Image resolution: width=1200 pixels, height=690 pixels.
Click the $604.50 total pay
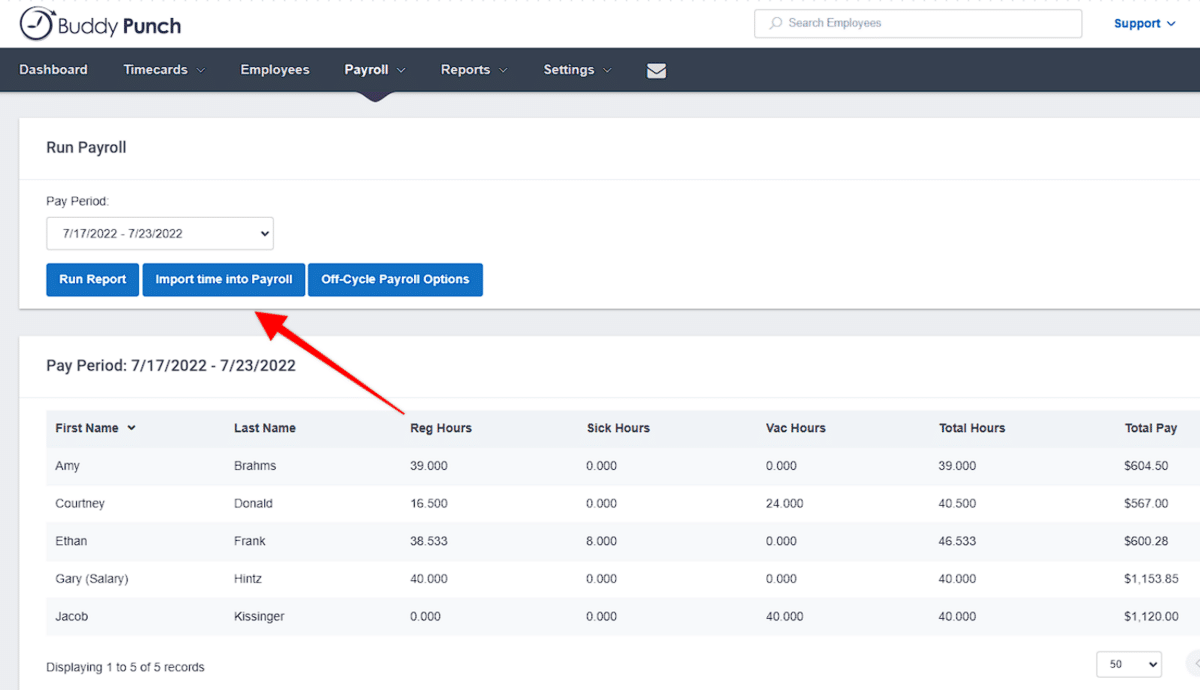(1146, 466)
